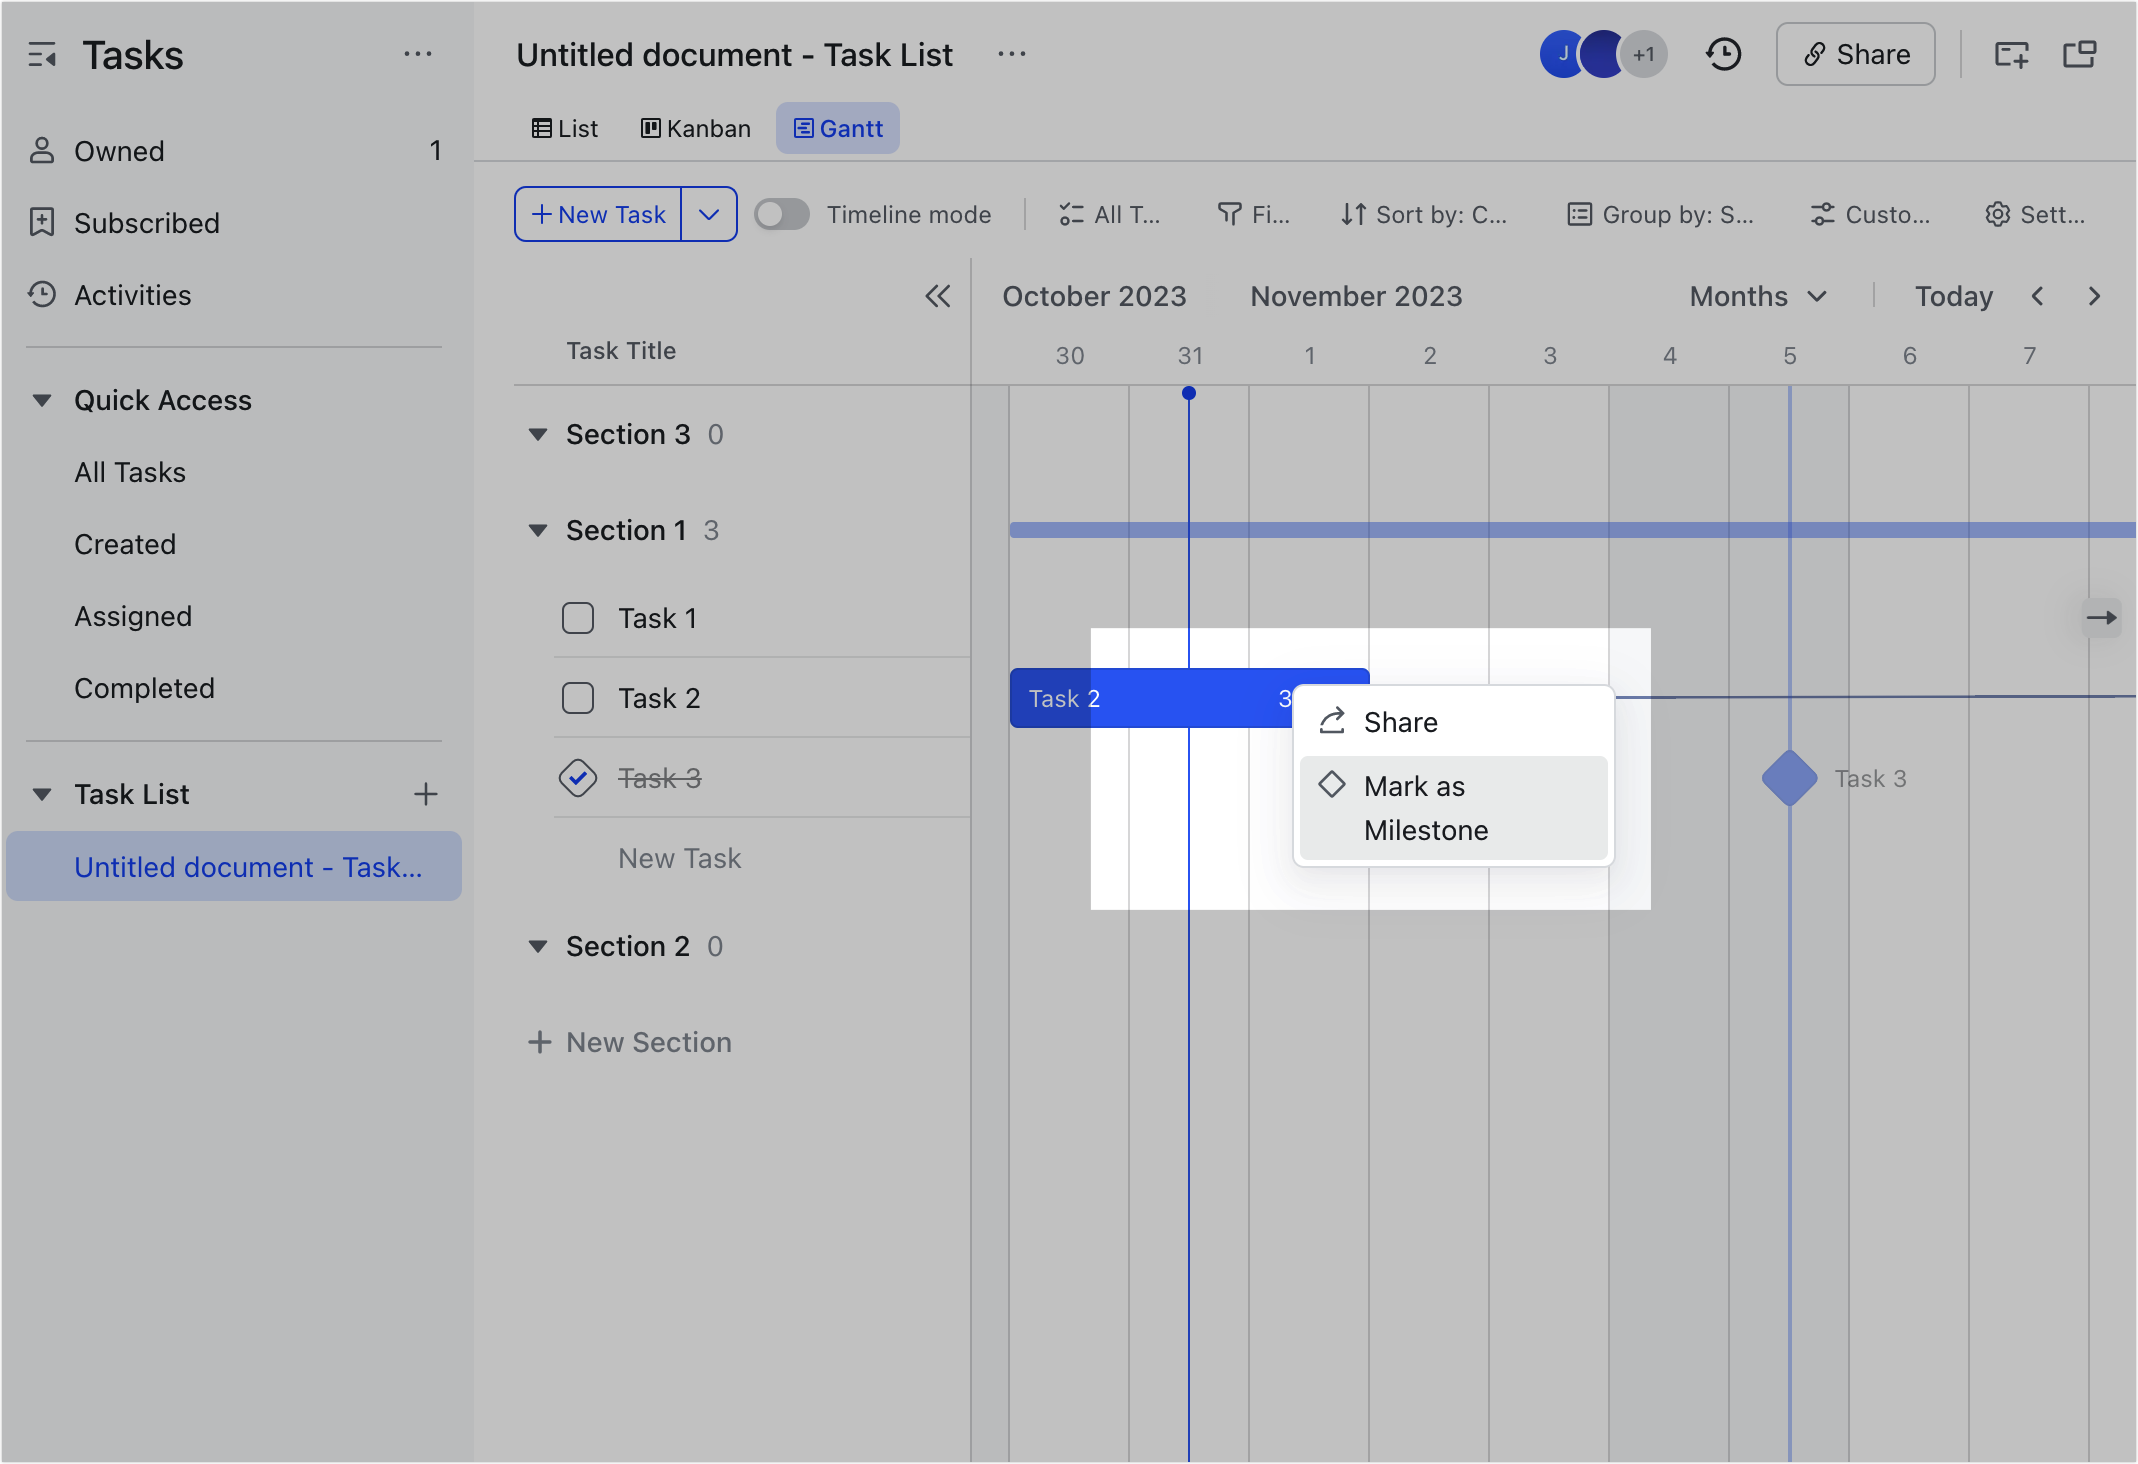
Task: Open Sort by: Created options
Action: click(1424, 214)
